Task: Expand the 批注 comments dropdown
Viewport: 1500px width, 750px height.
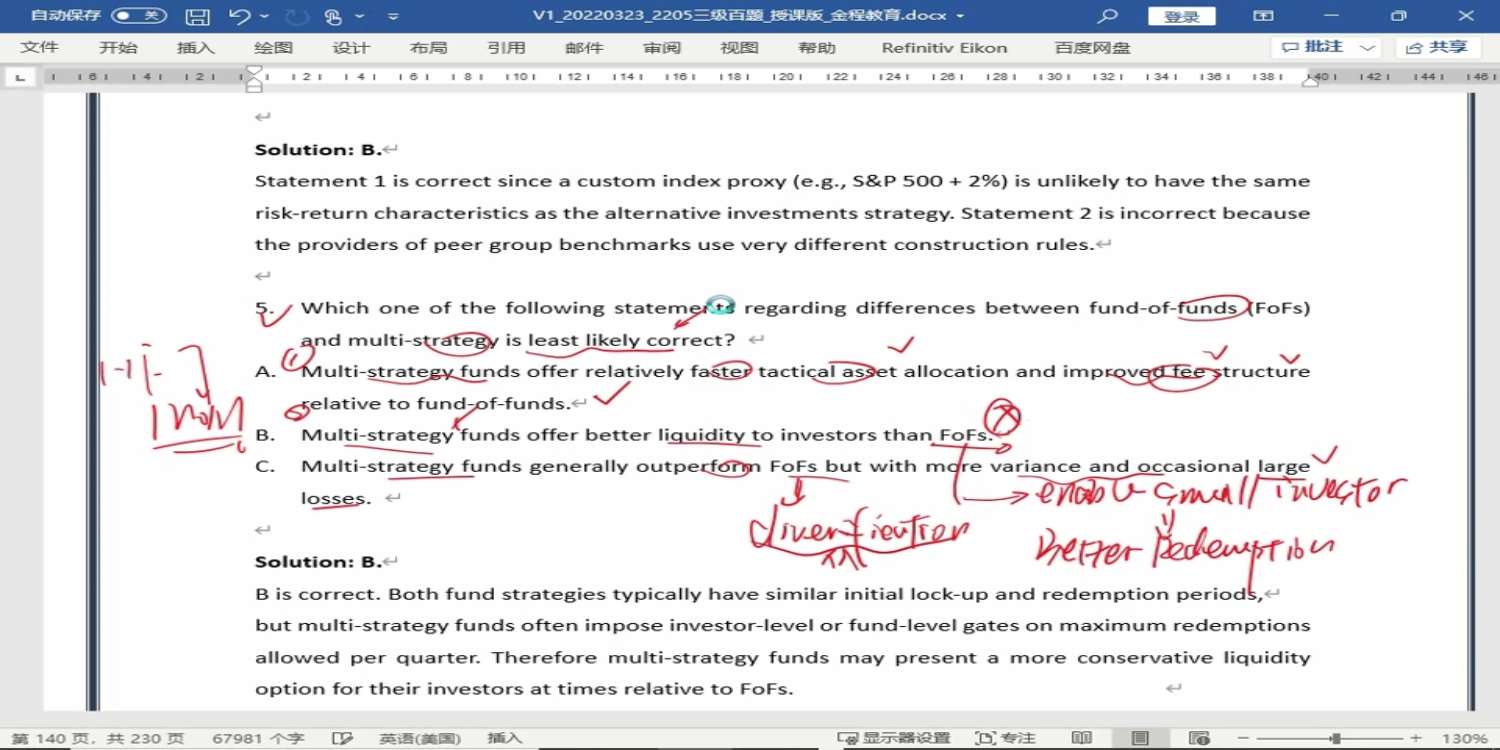Action: [1369, 47]
